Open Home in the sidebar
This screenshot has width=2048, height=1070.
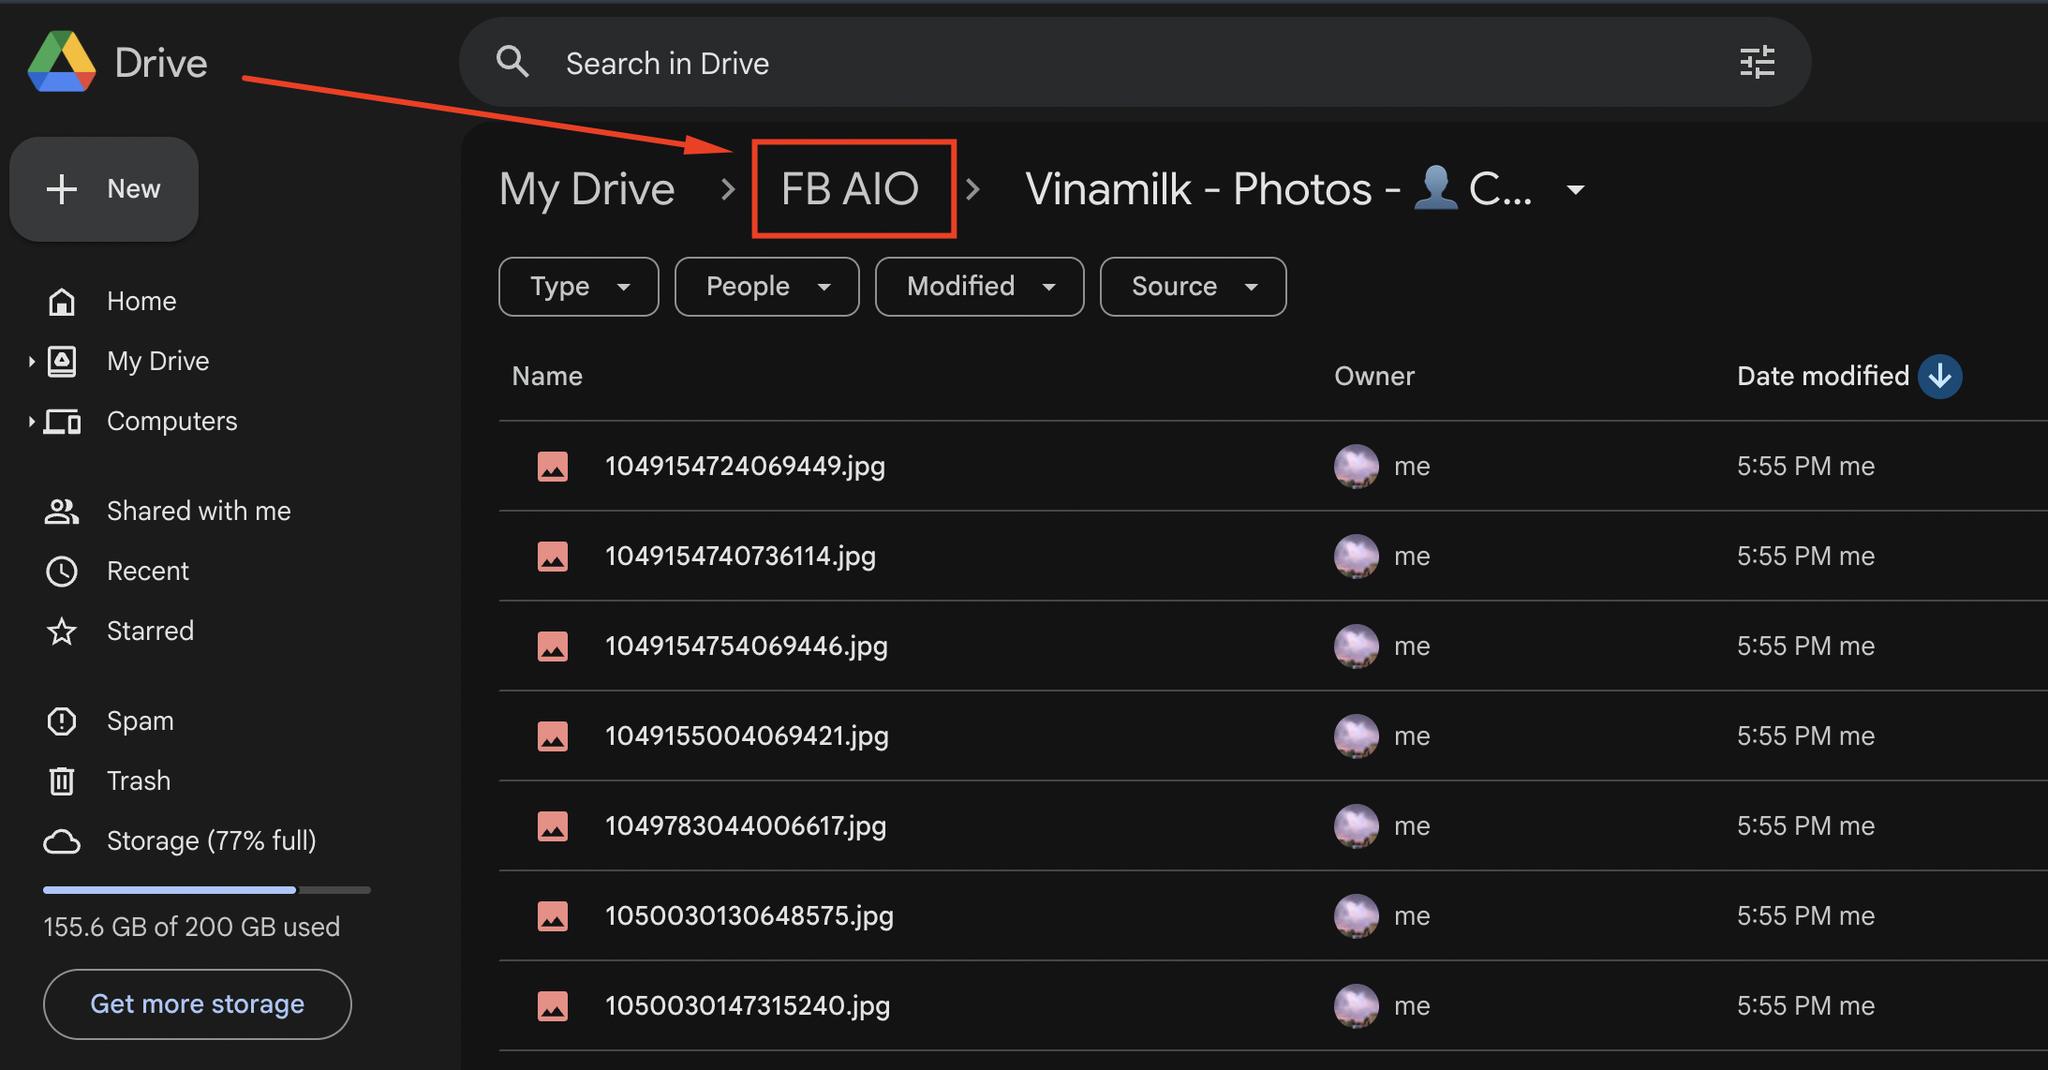click(x=141, y=301)
